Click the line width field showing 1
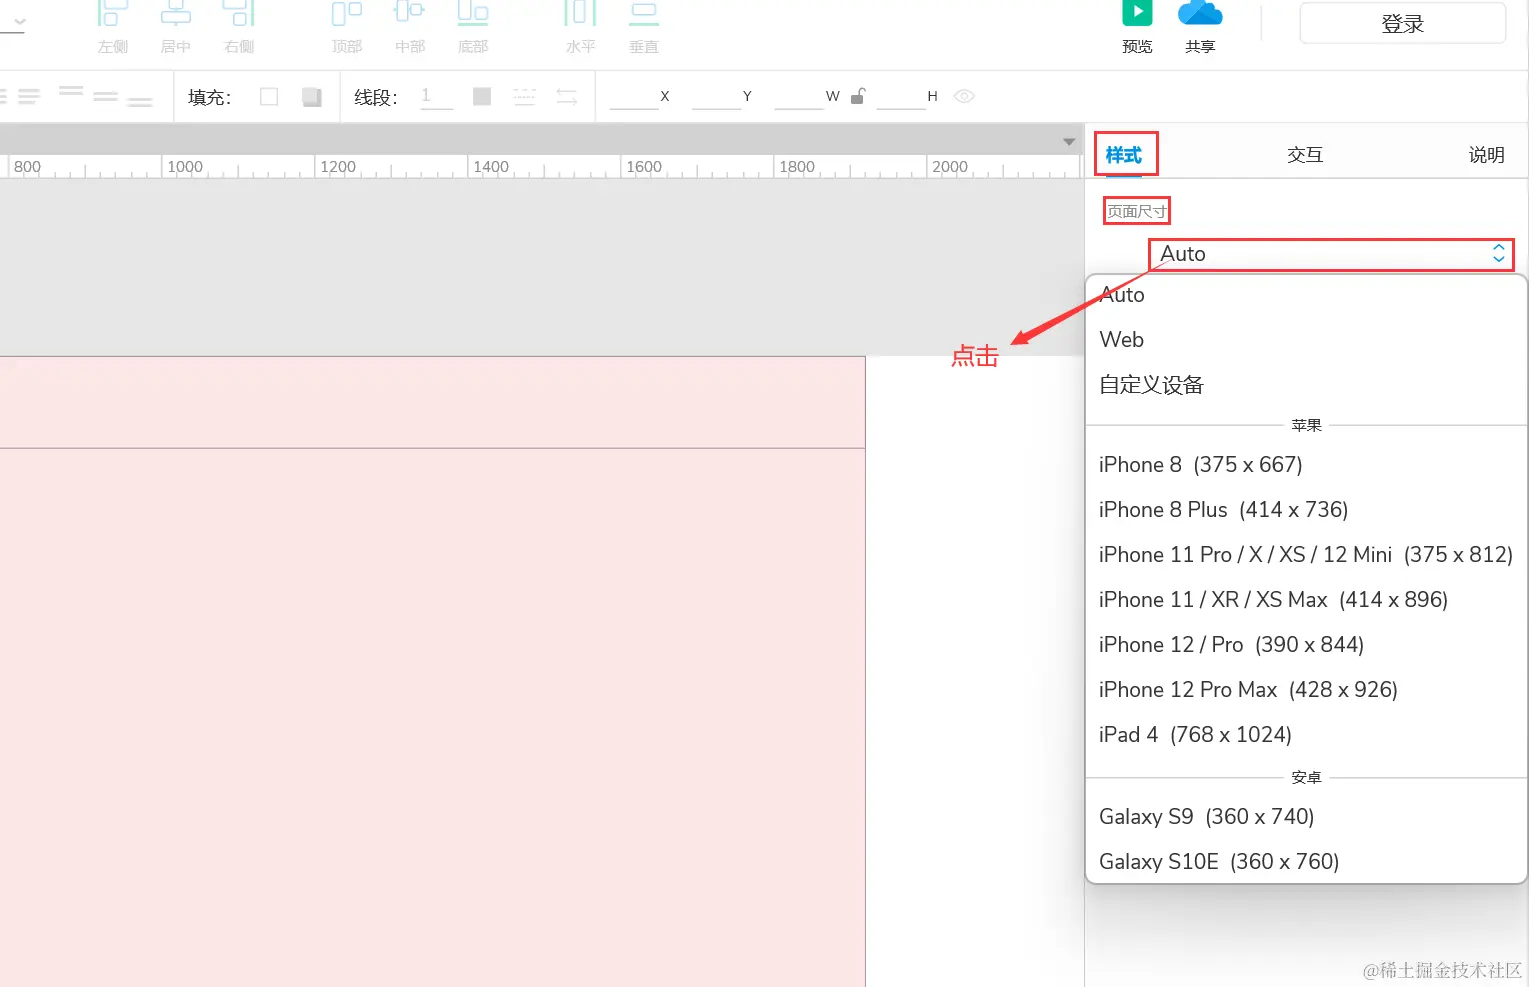The image size is (1529, 987). click(x=436, y=97)
